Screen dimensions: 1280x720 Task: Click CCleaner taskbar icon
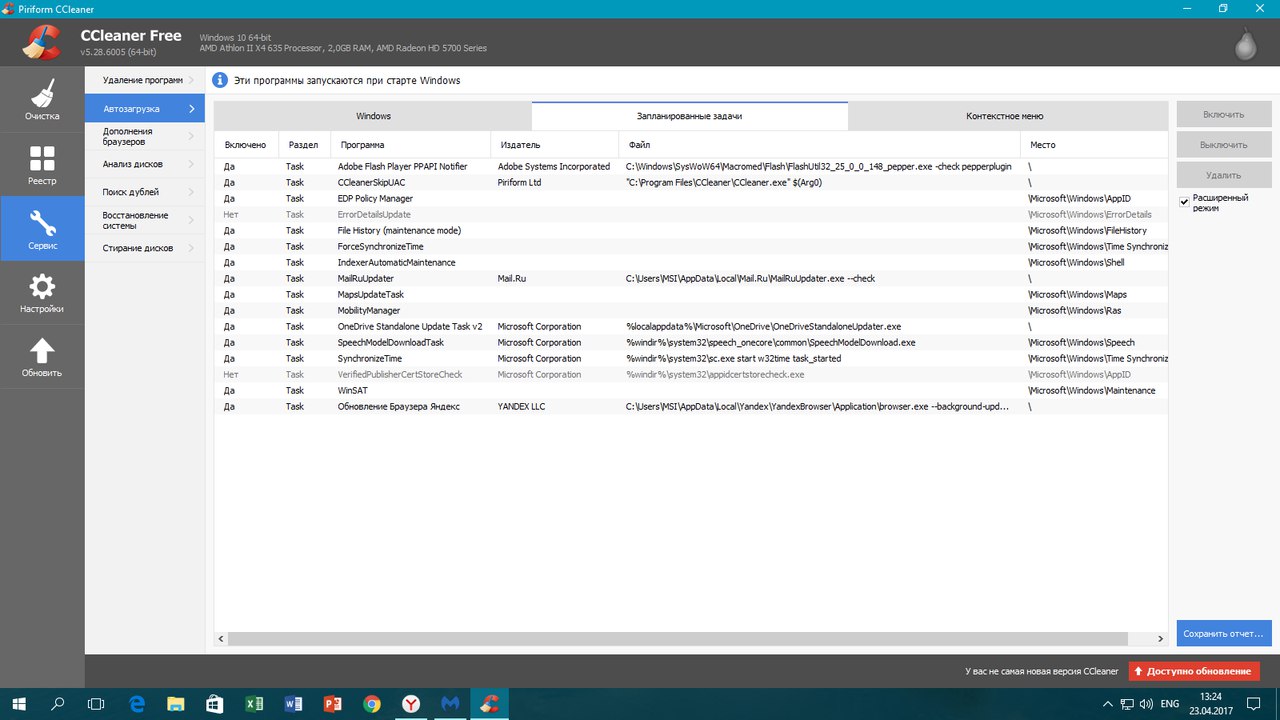(489, 704)
